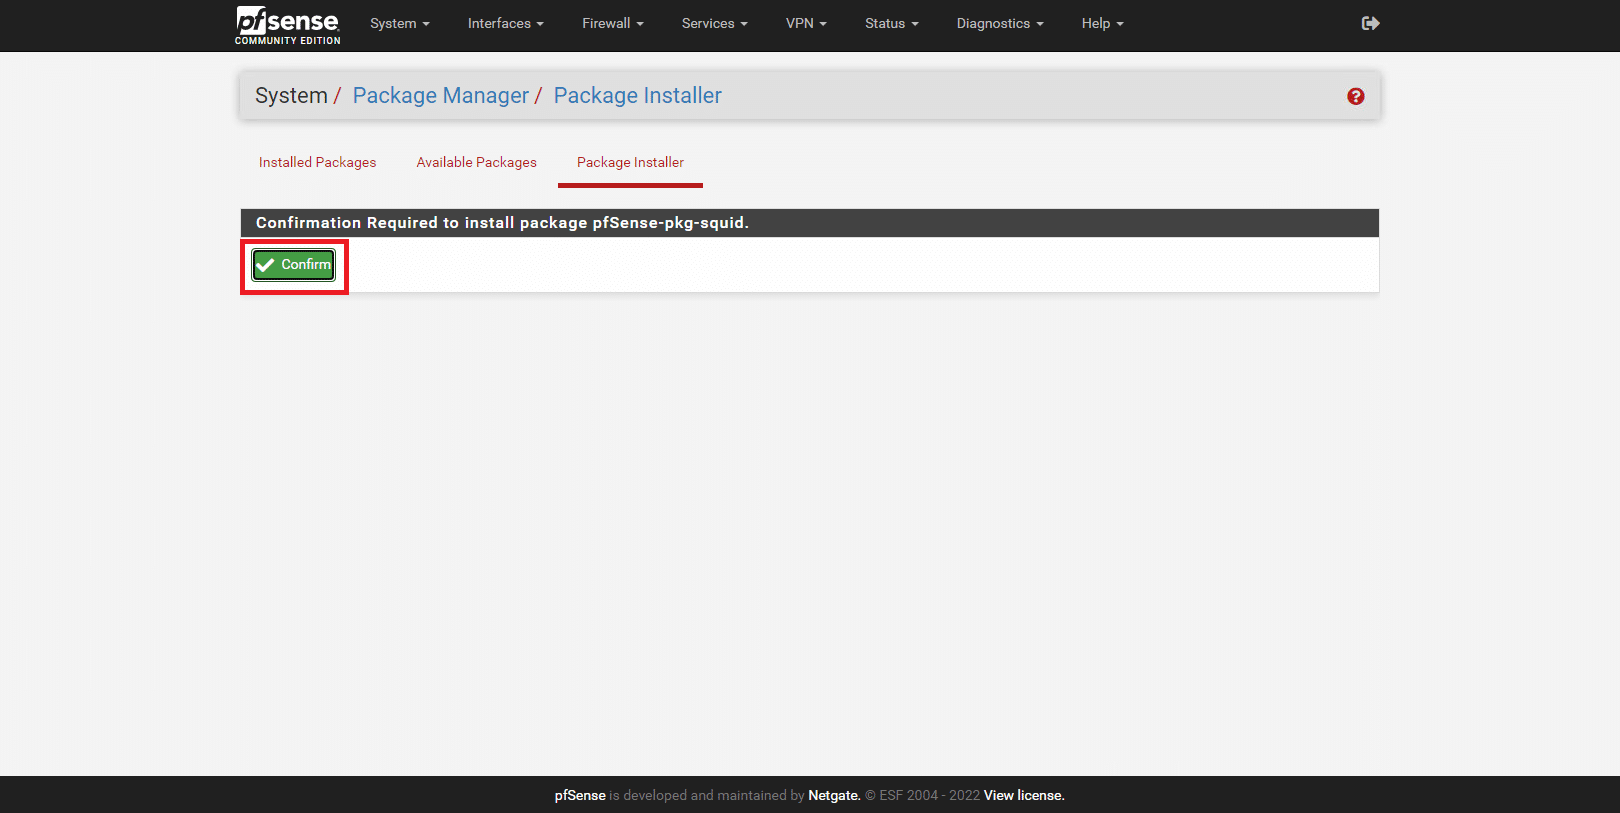Open the red help question-mark icon

(x=1355, y=96)
